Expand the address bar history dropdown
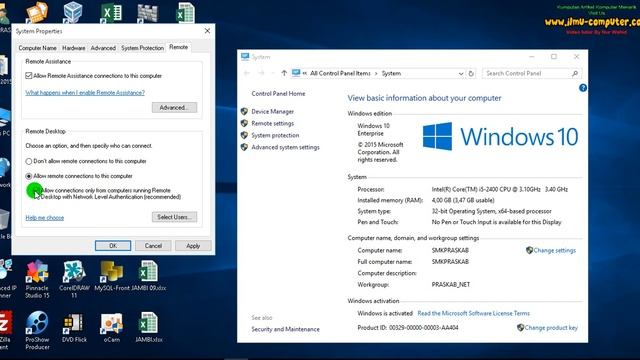 coord(461,73)
